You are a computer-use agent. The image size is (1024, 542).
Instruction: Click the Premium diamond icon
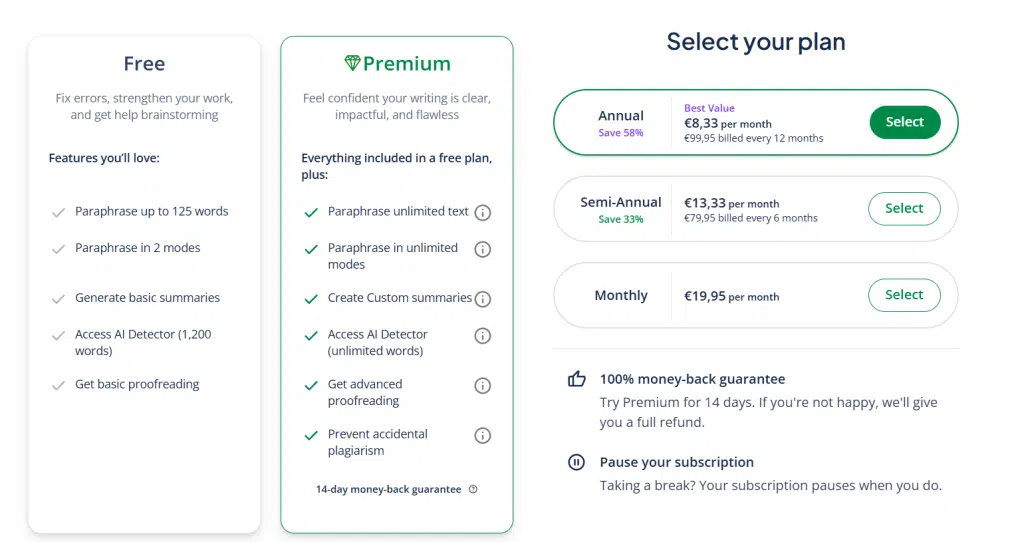353,63
